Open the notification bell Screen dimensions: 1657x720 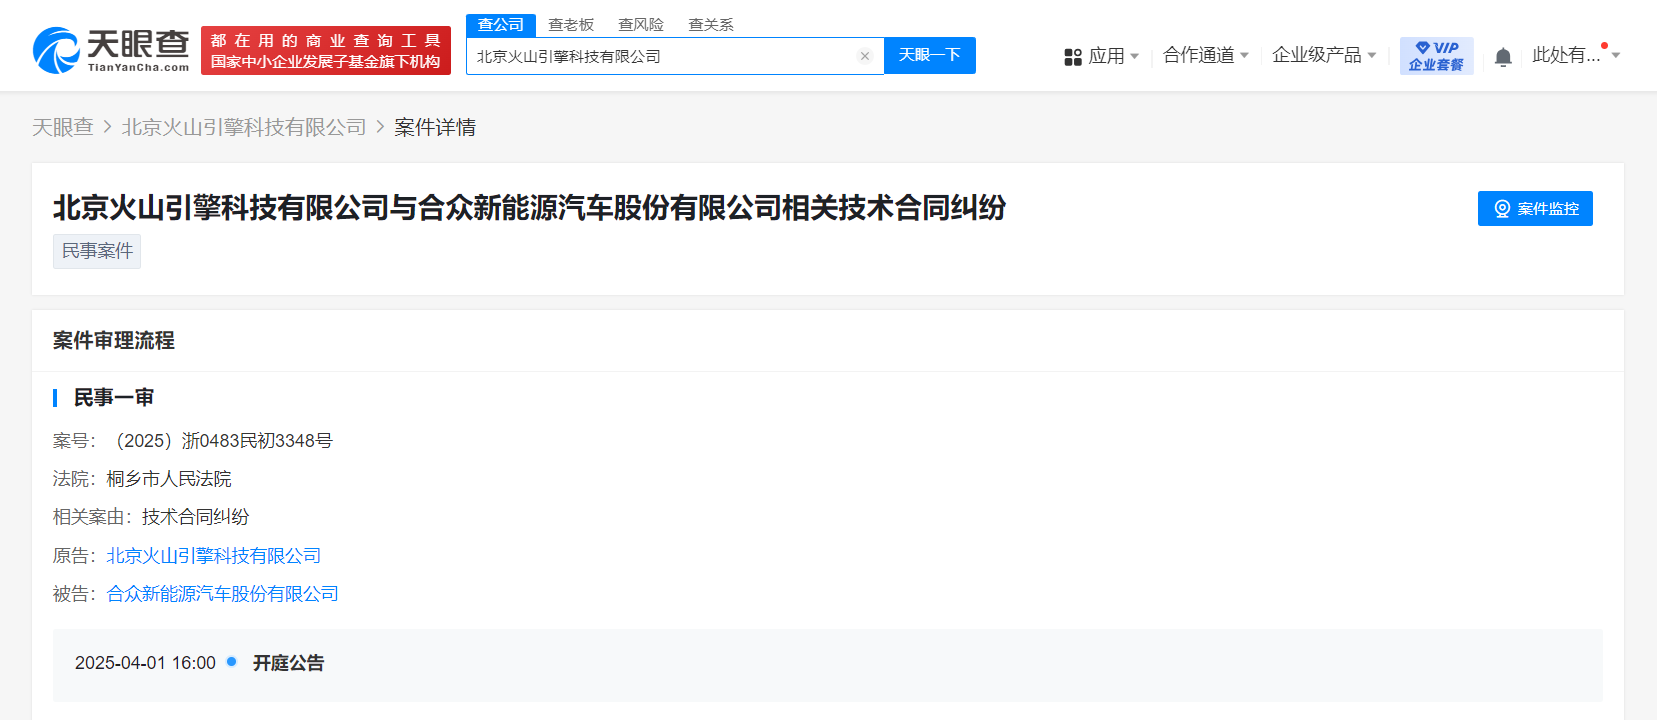tap(1503, 57)
